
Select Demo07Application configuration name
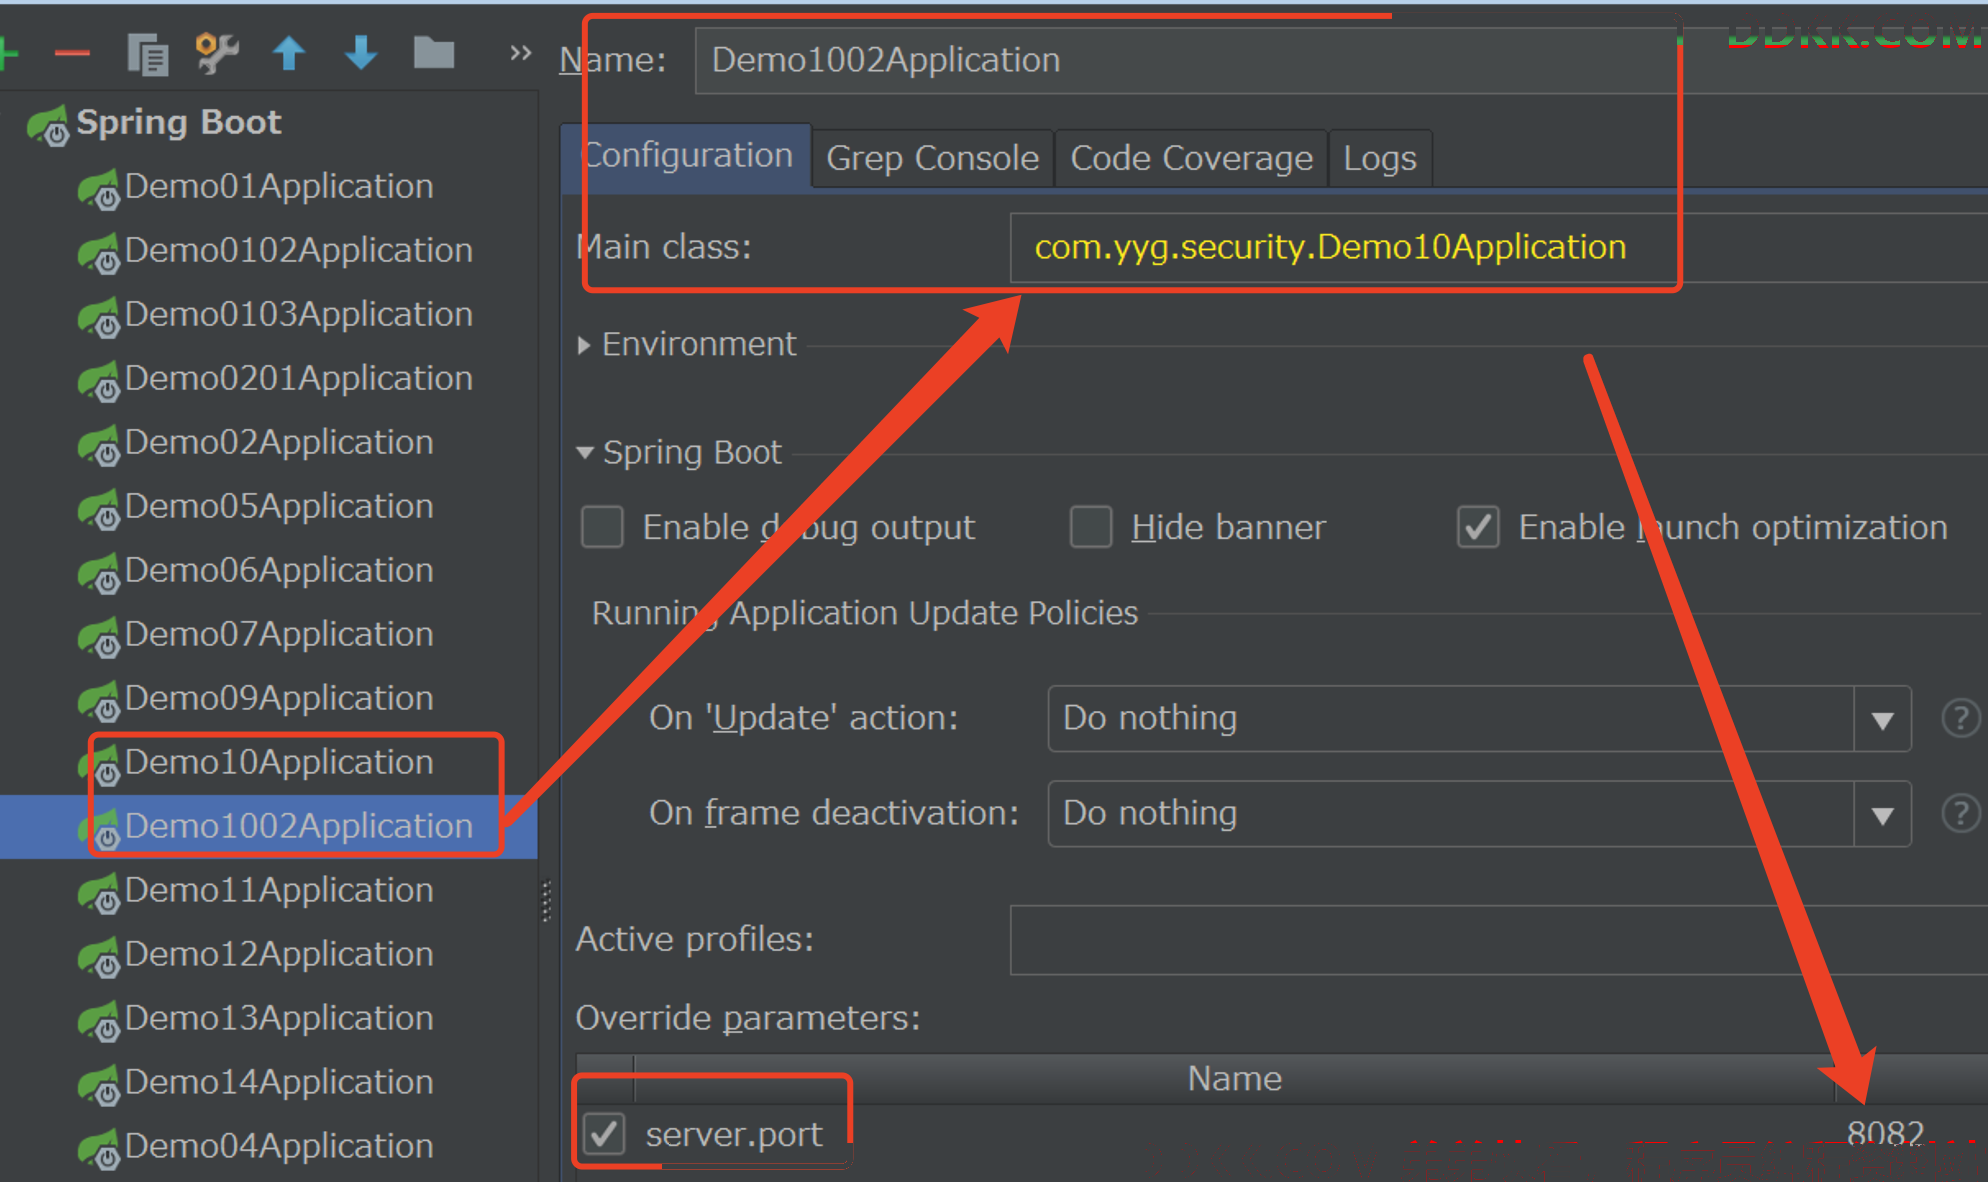pyautogui.click(x=279, y=634)
